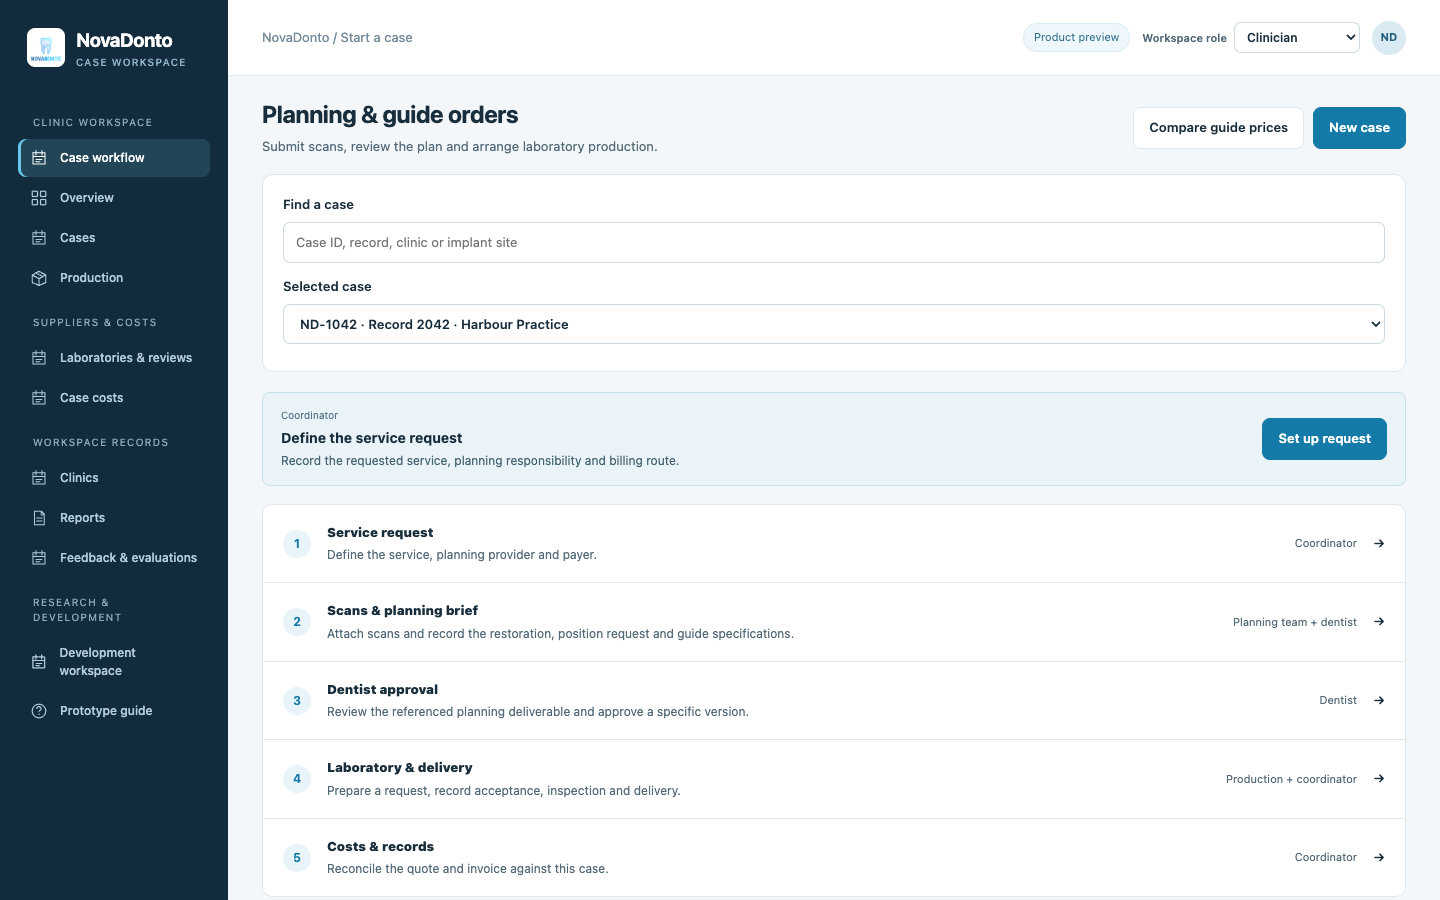Click 'Planning team + dentist' role label

1295,622
